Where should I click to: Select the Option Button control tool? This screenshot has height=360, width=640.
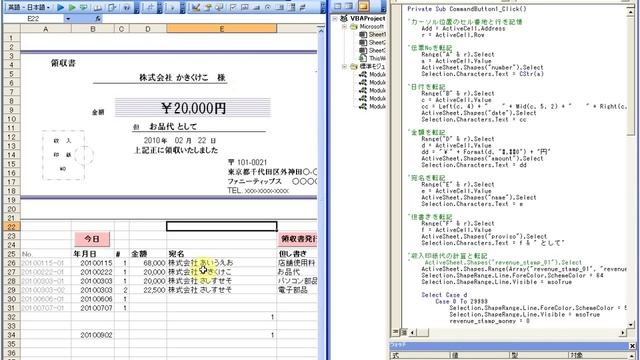(x=268, y=7)
